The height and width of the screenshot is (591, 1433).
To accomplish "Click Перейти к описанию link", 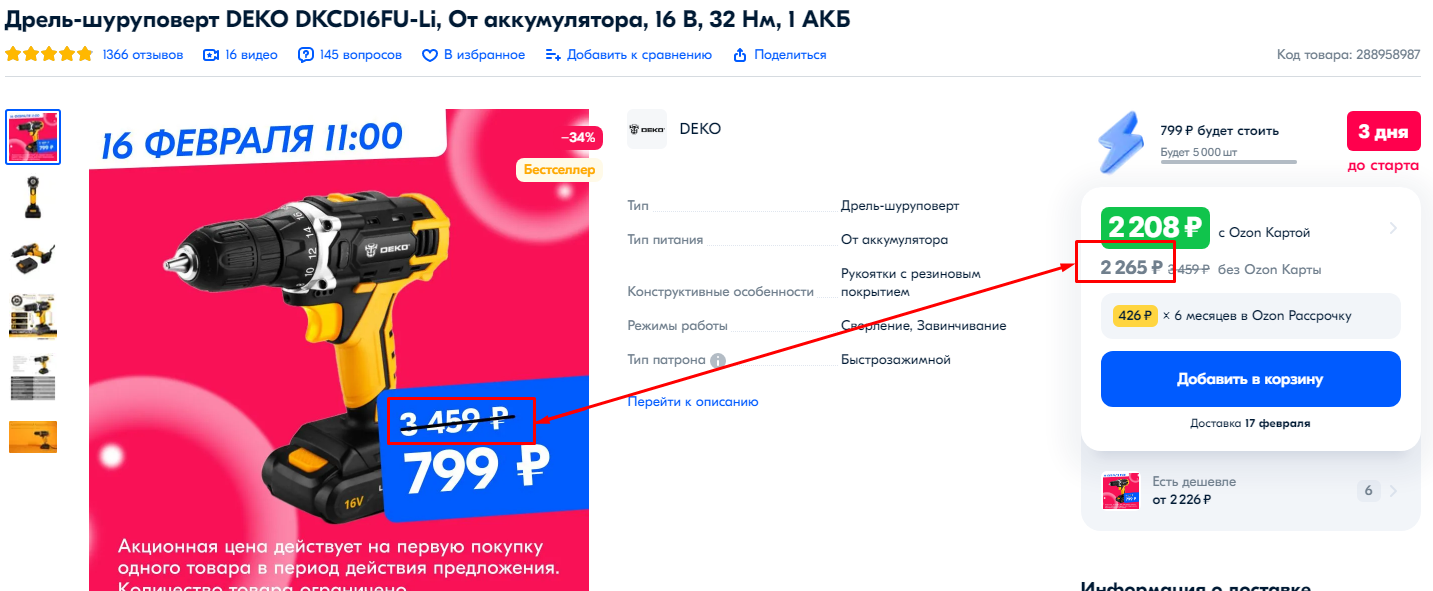I will 693,402.
